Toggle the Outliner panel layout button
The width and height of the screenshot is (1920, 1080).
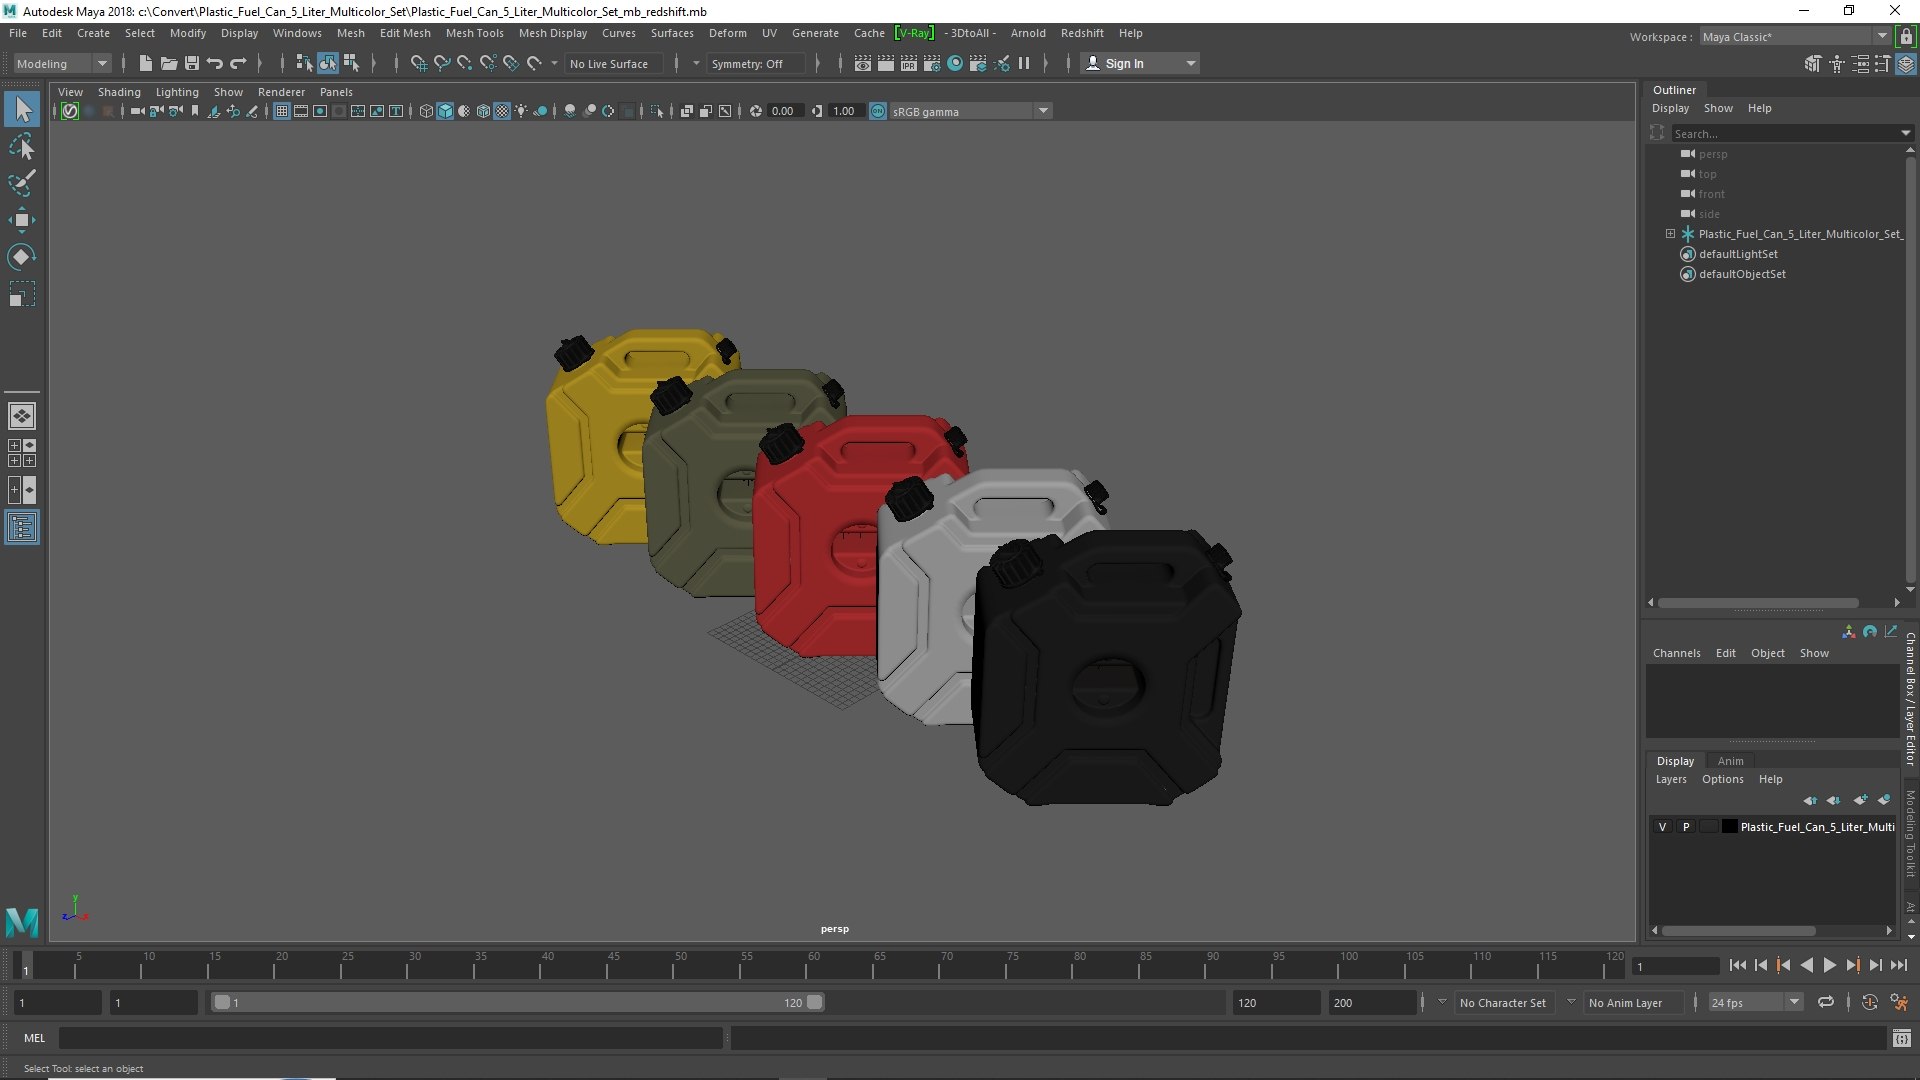click(22, 527)
